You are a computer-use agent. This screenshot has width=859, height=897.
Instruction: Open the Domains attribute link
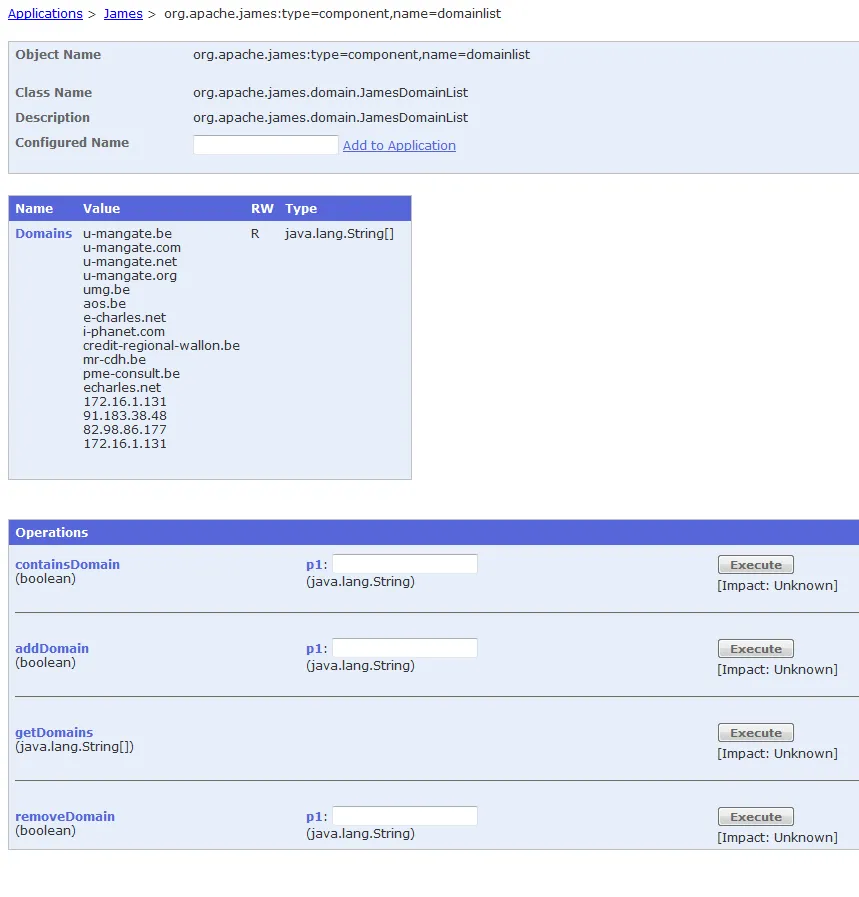43,233
